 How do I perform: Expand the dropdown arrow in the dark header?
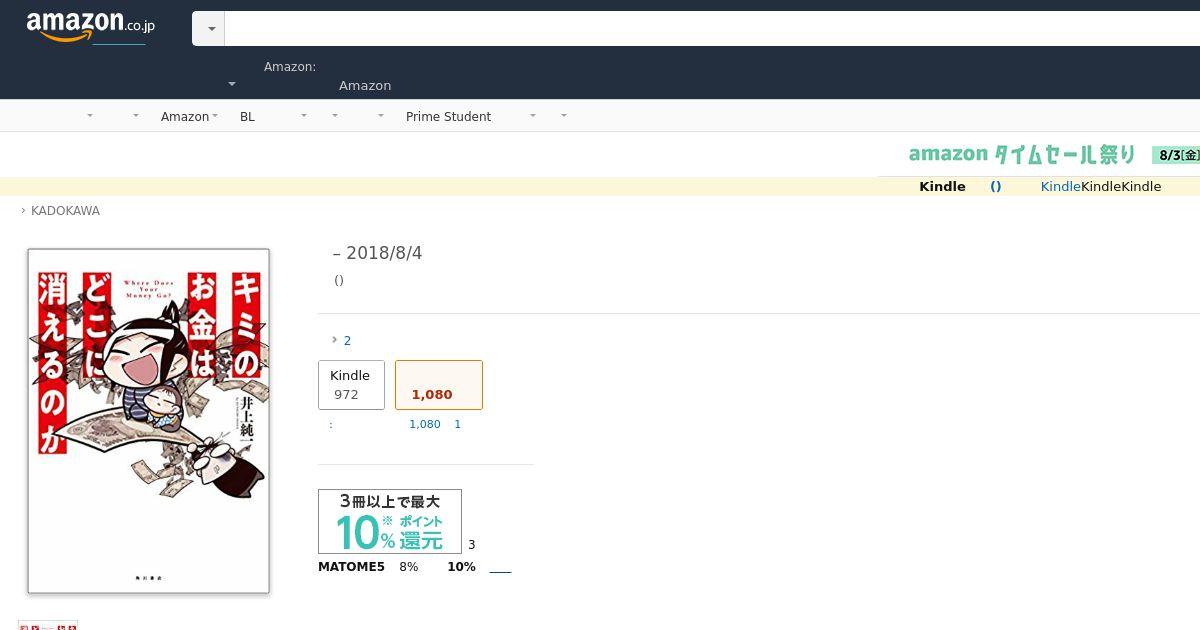[x=232, y=85]
